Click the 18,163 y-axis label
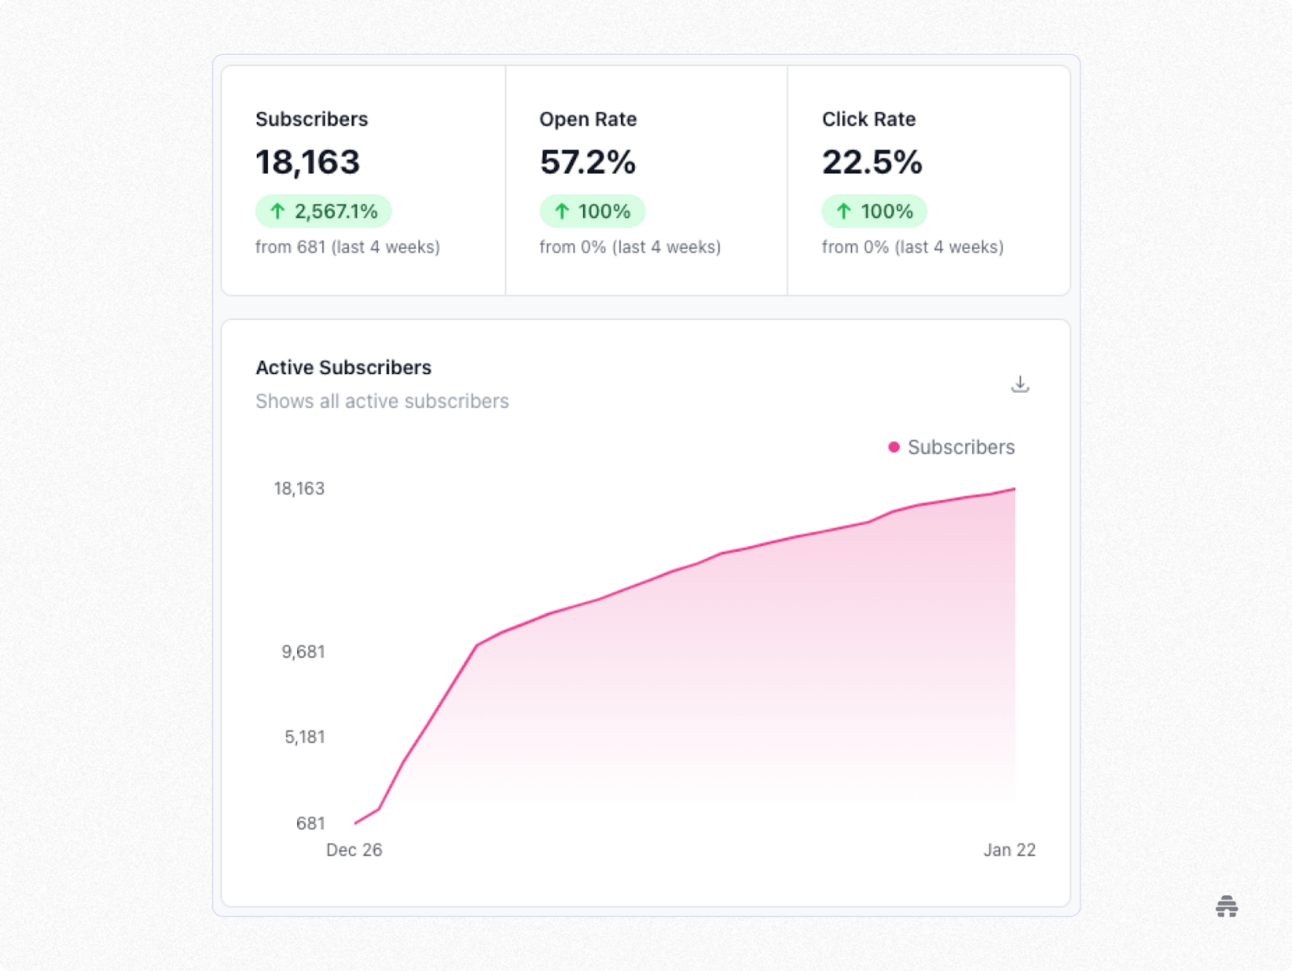Screen dimensions: 1292x971 (299, 489)
